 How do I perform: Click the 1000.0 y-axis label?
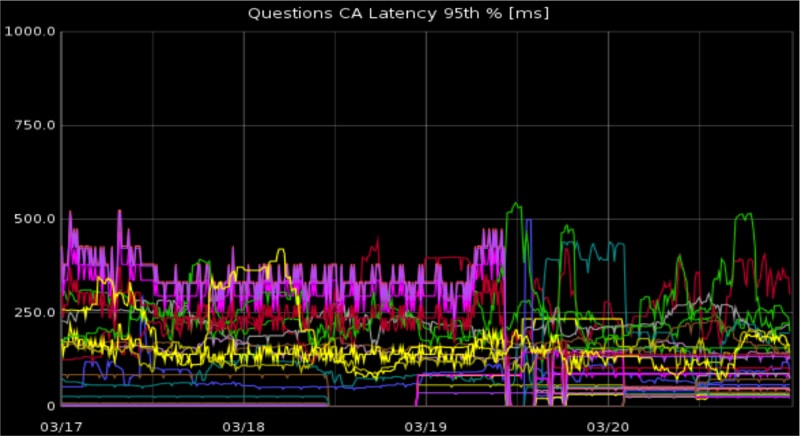29,32
